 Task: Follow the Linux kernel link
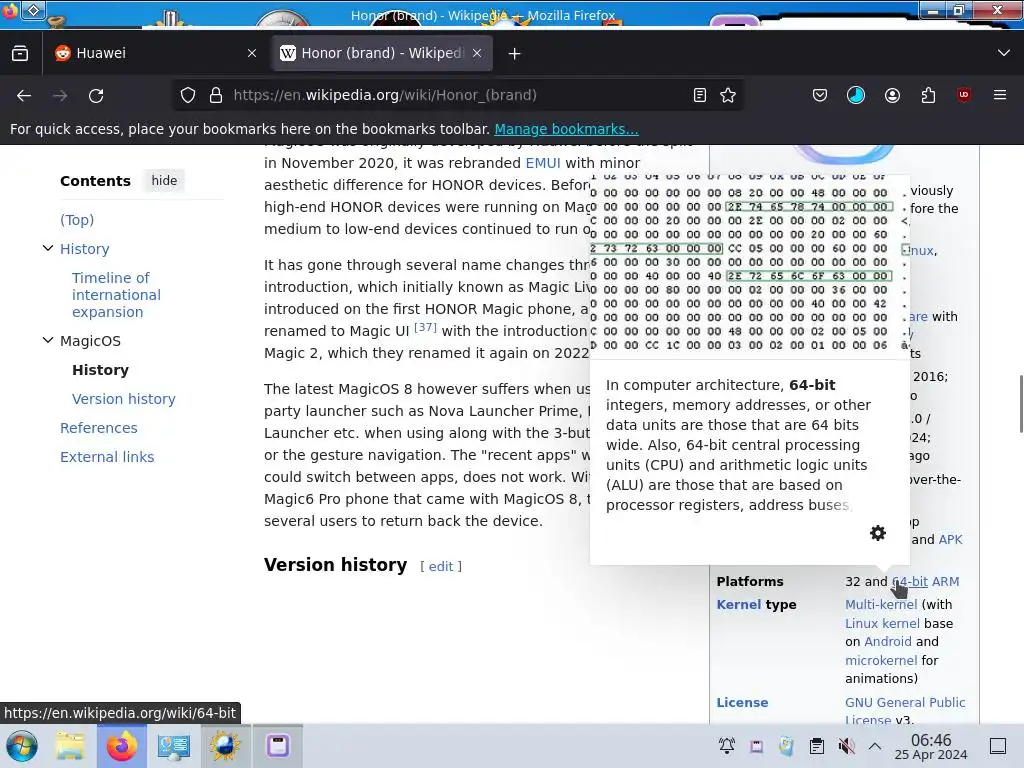[x=882, y=624]
